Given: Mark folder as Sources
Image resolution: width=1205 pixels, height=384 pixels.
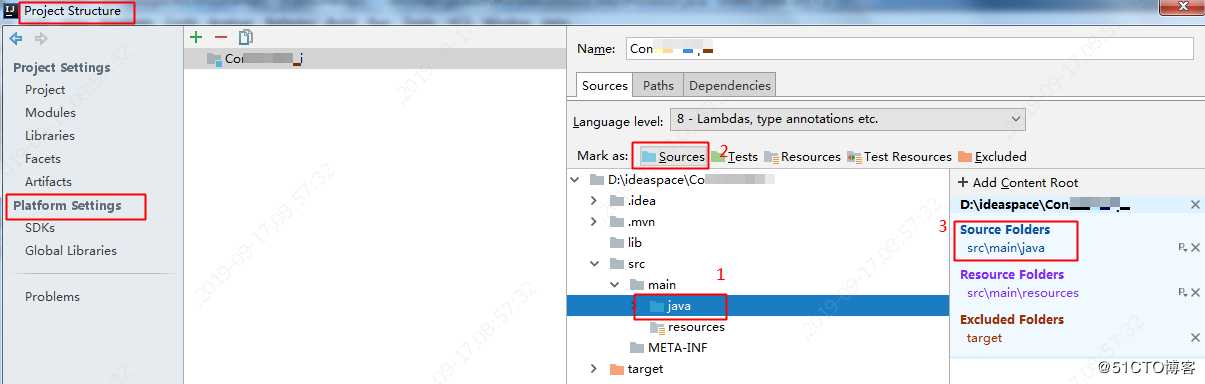Looking at the screenshot, I should (673, 156).
